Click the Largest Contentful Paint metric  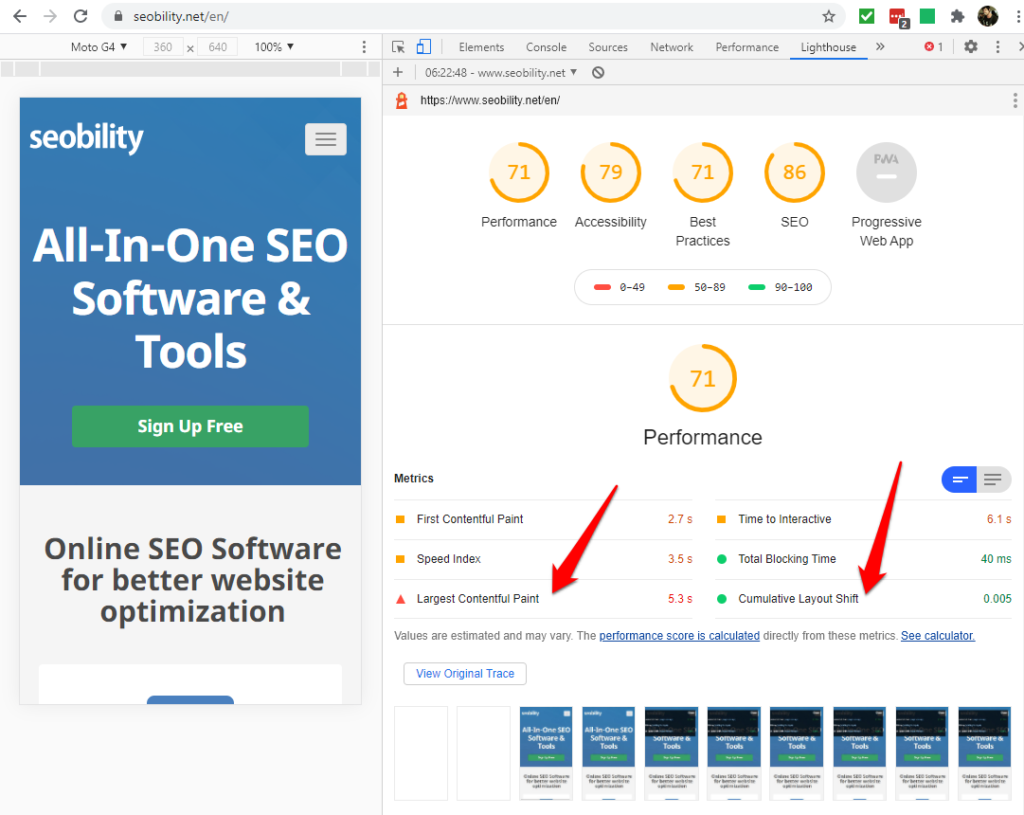point(543,599)
